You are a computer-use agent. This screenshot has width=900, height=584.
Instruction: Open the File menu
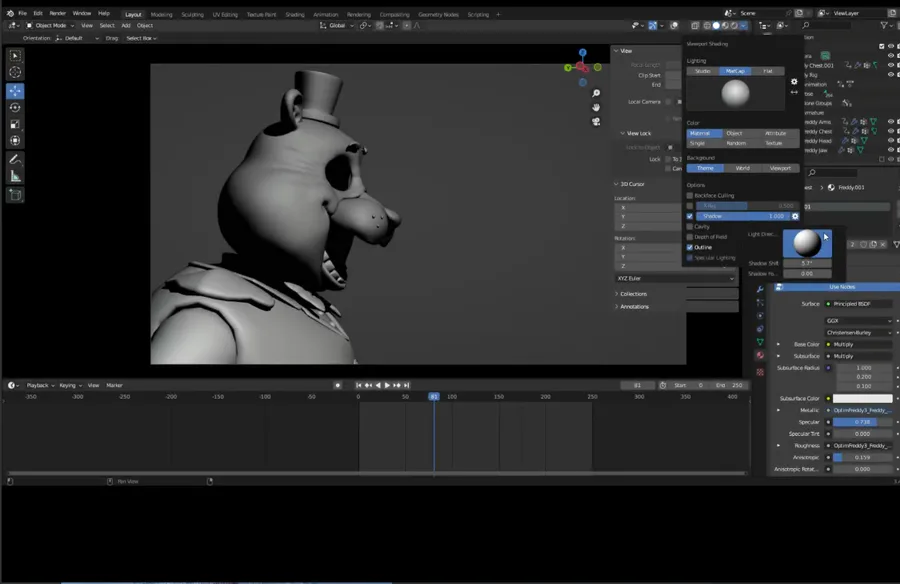point(22,13)
